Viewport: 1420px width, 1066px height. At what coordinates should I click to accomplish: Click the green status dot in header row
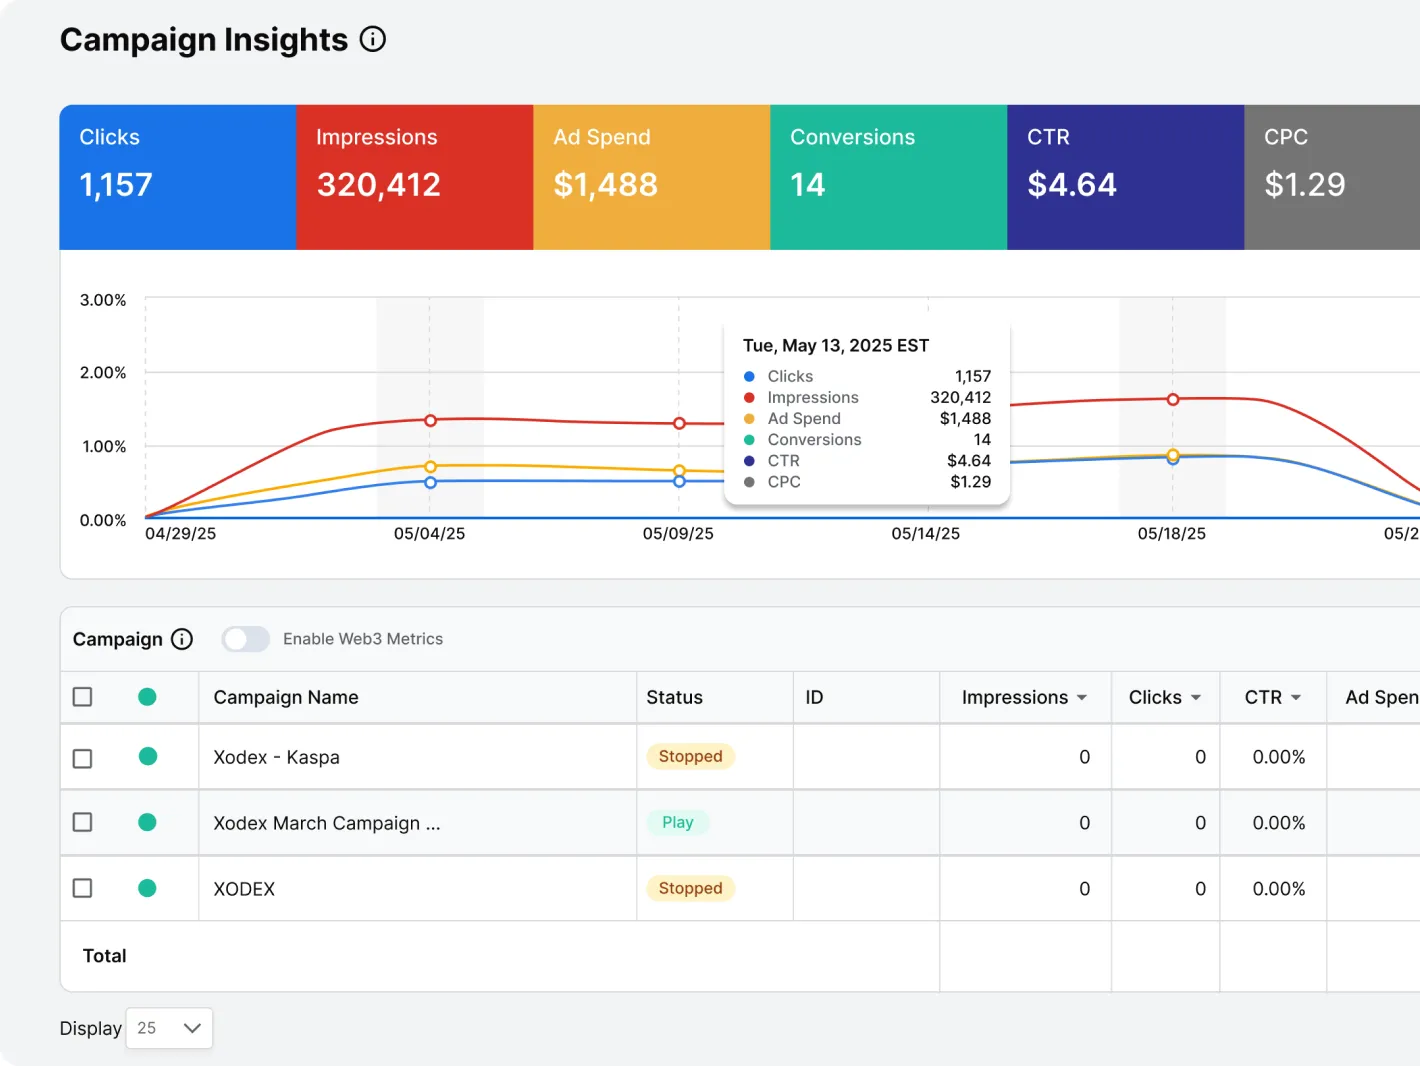click(147, 697)
